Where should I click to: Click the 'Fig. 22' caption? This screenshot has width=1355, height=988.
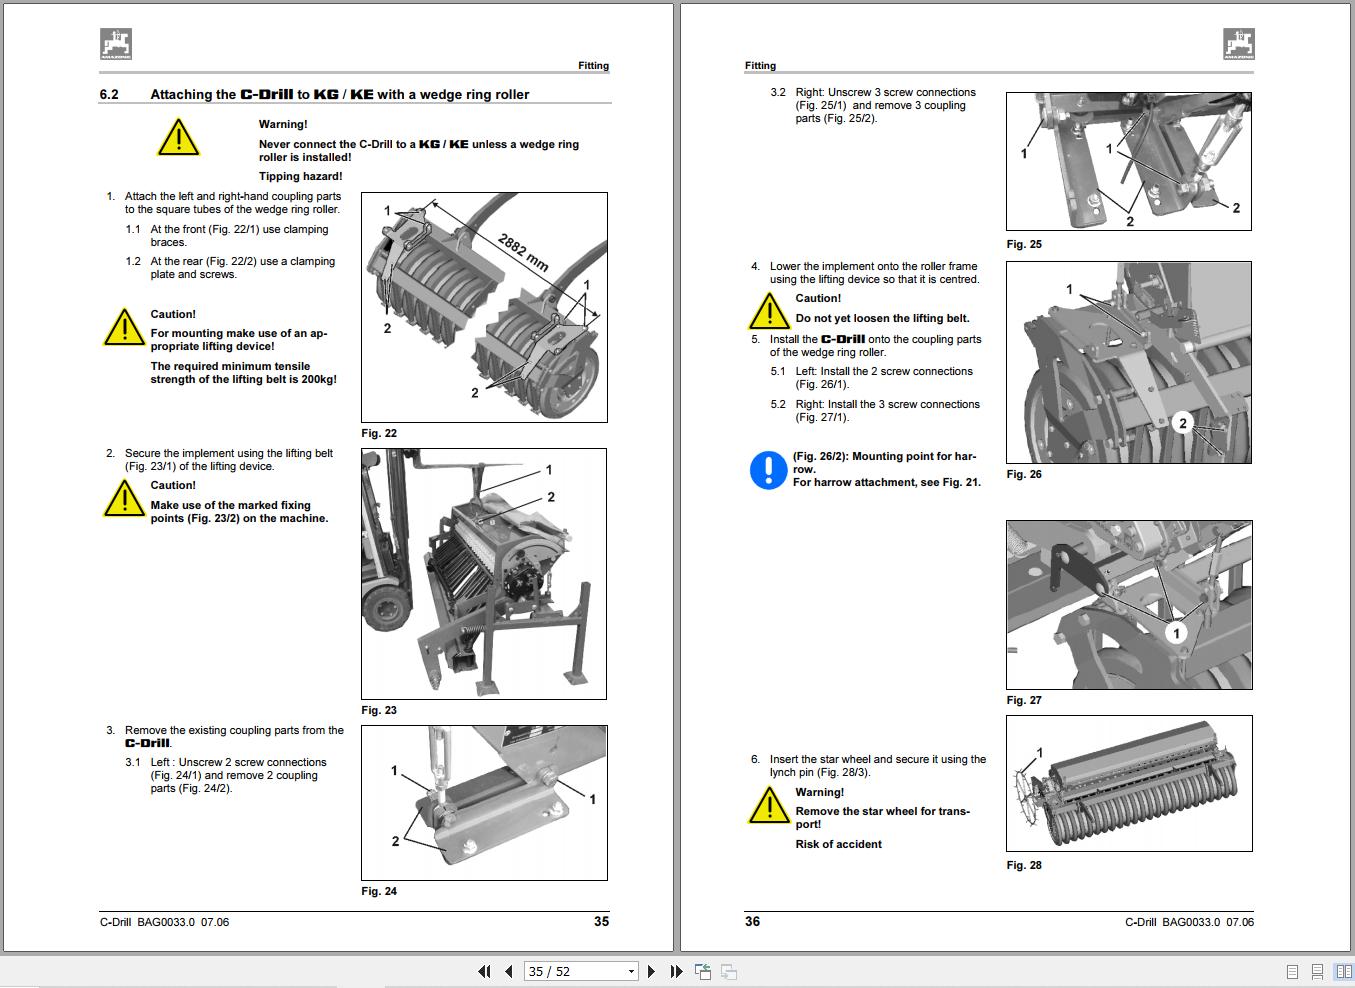(379, 433)
